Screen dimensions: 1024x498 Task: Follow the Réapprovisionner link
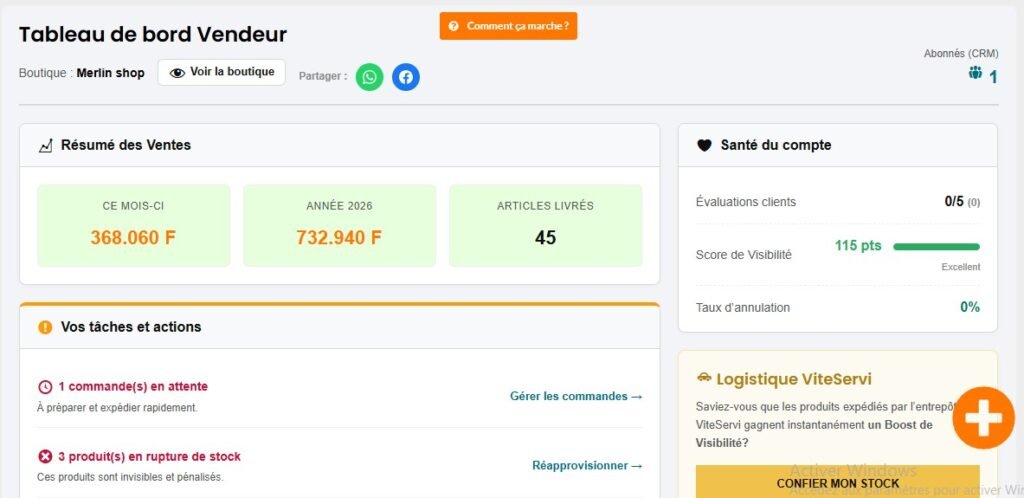click(x=587, y=465)
